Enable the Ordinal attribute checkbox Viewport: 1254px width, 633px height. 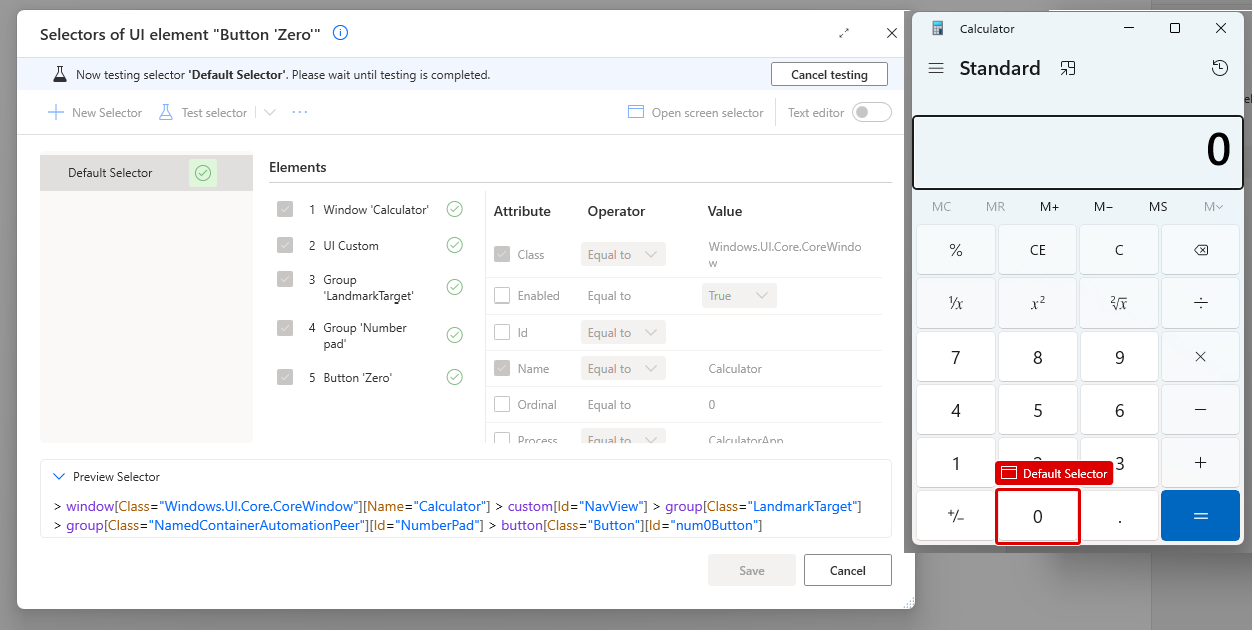point(502,404)
